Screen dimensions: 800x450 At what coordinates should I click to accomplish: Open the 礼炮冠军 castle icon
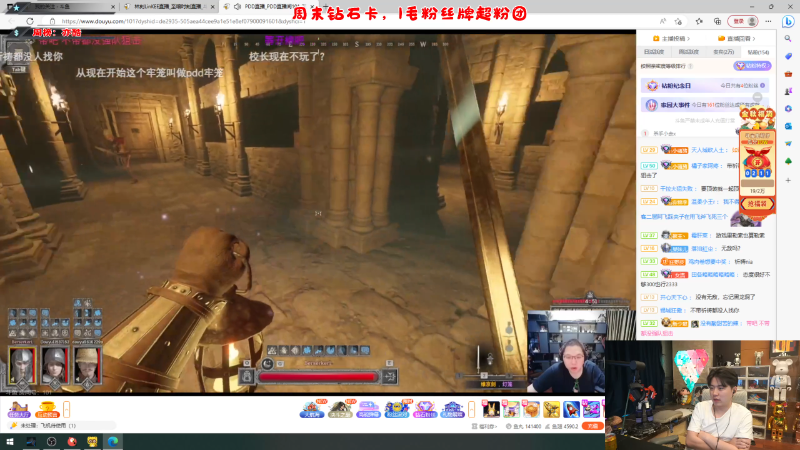452,409
